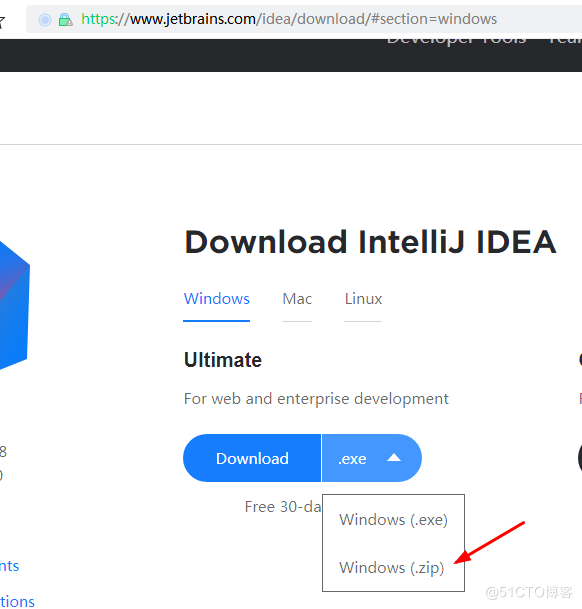Click the Free 30-day trial text
The width and height of the screenshot is (582, 609).
click(283, 507)
